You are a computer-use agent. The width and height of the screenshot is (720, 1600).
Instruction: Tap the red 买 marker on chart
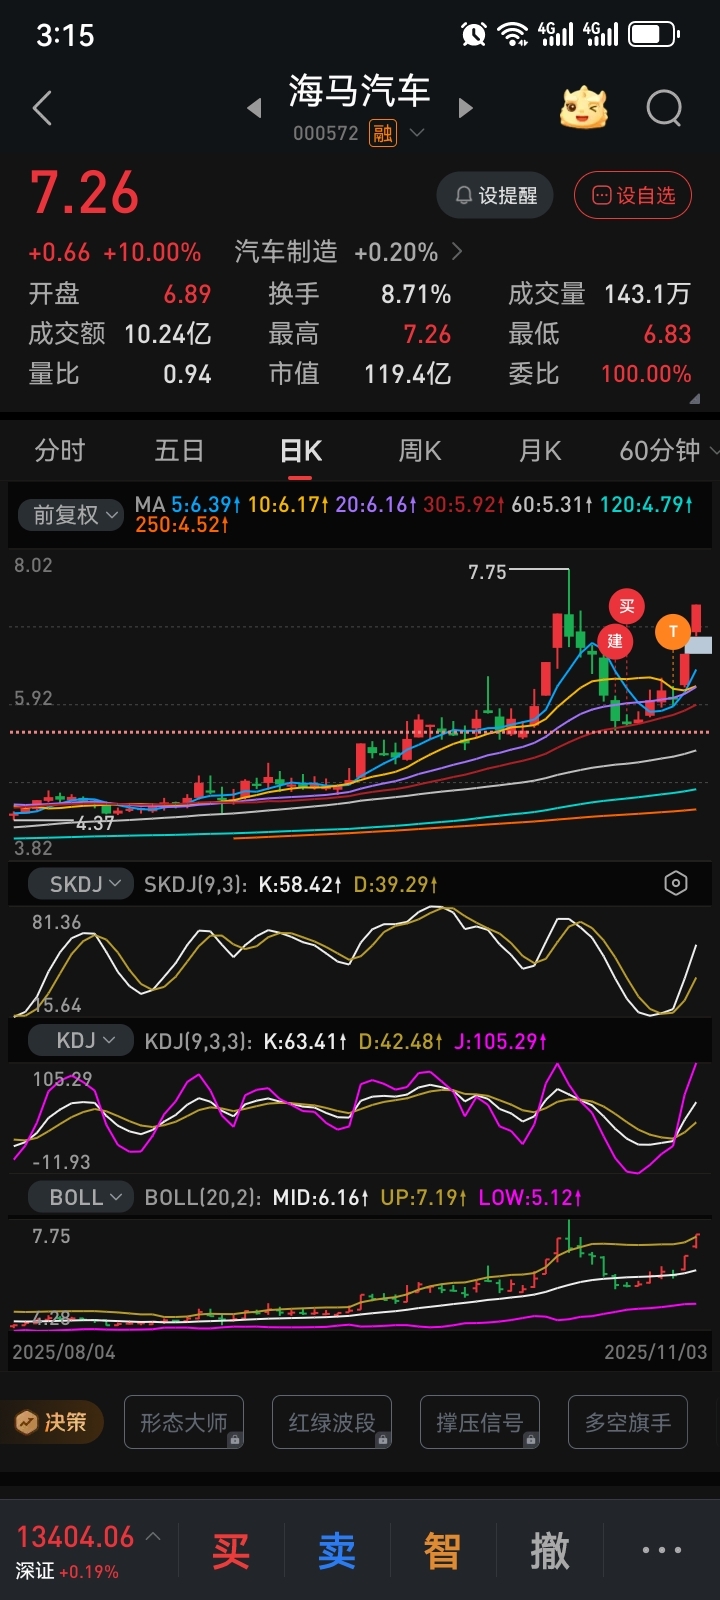coord(627,606)
